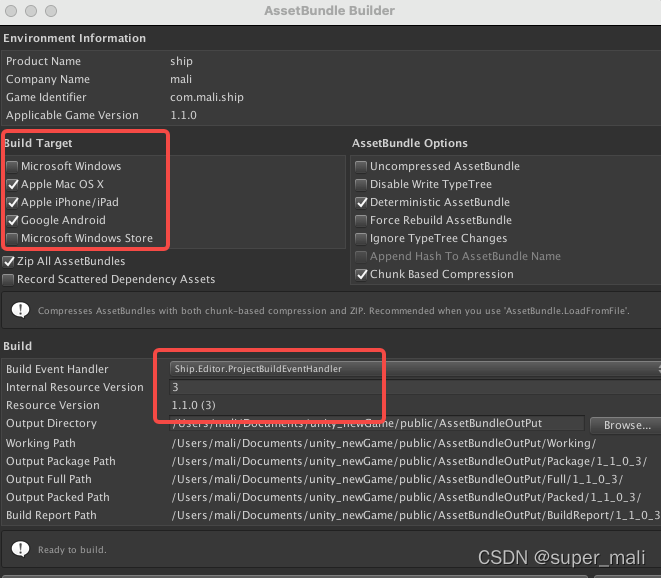Uncheck Apple iPhone/iPad build target
Viewport: 661px width, 578px height.
click(x=12, y=203)
